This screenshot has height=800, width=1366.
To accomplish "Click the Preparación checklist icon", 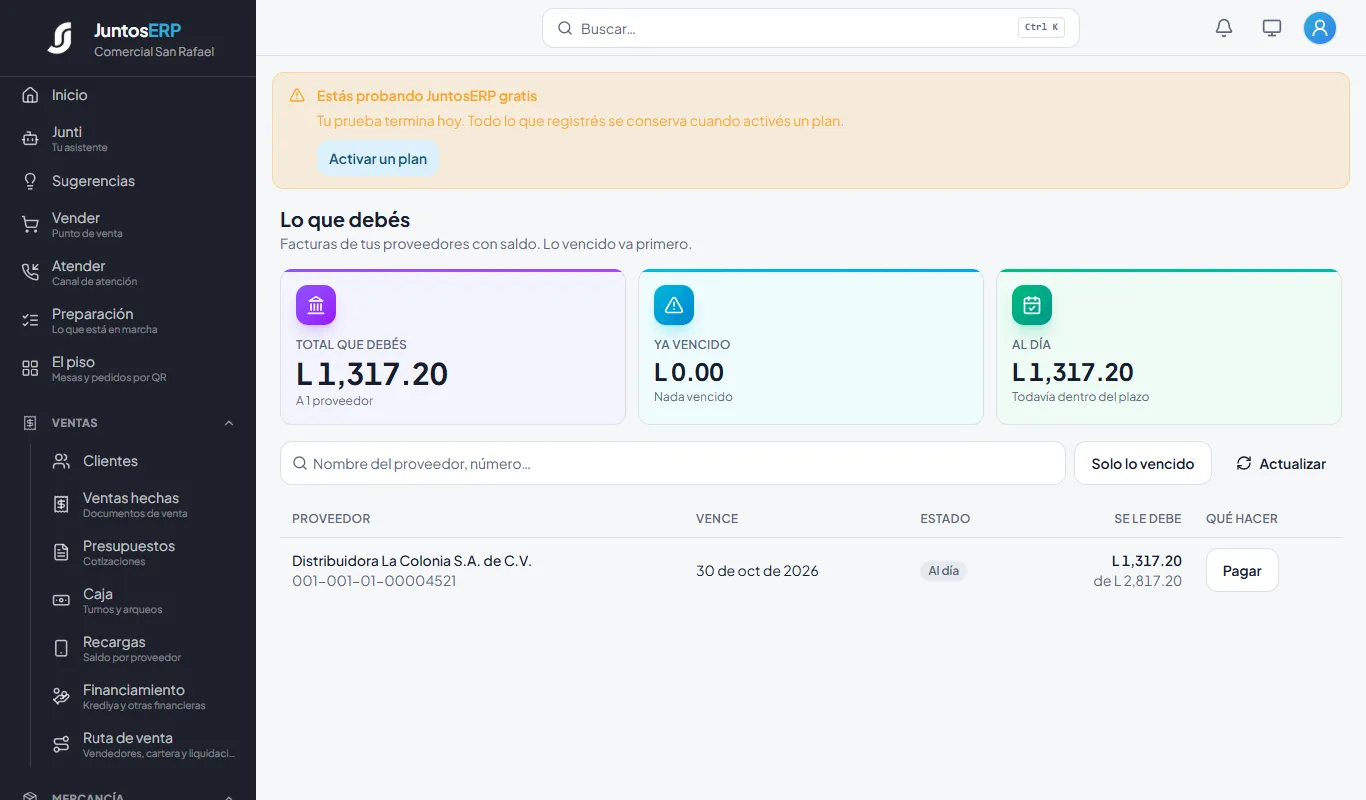I will (30, 321).
